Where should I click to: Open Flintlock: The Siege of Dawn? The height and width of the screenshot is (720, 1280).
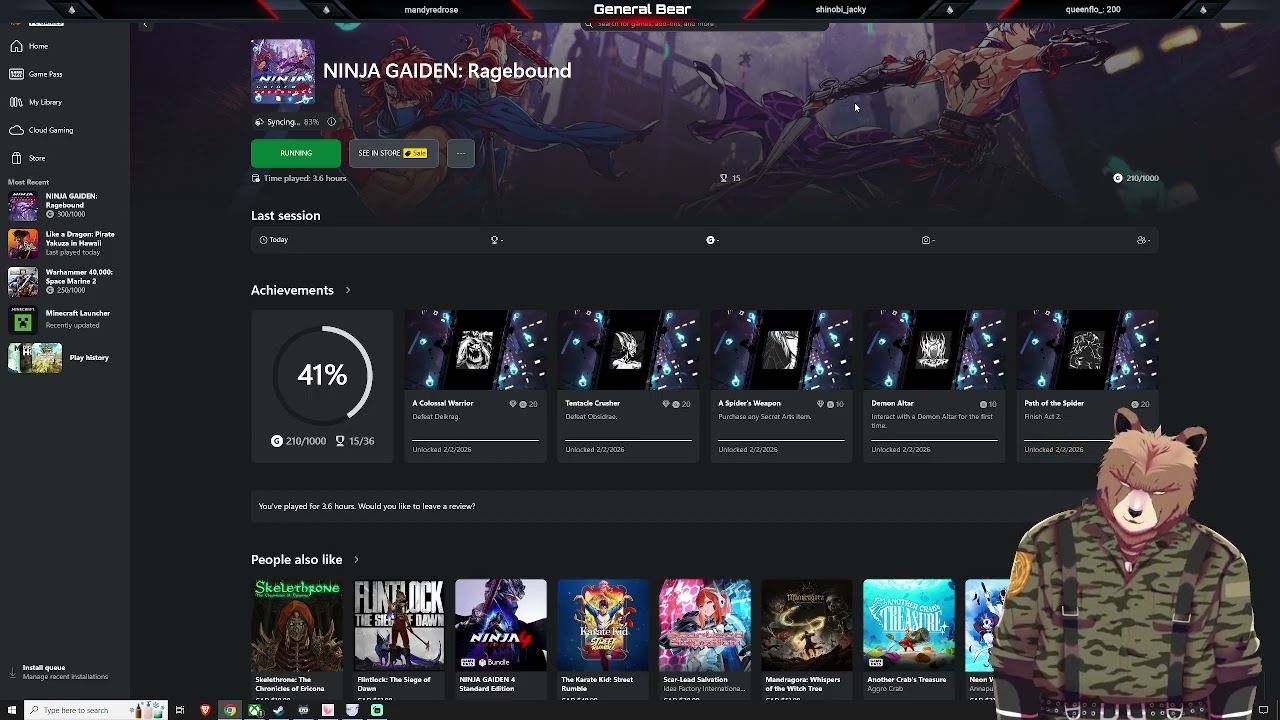click(399, 637)
